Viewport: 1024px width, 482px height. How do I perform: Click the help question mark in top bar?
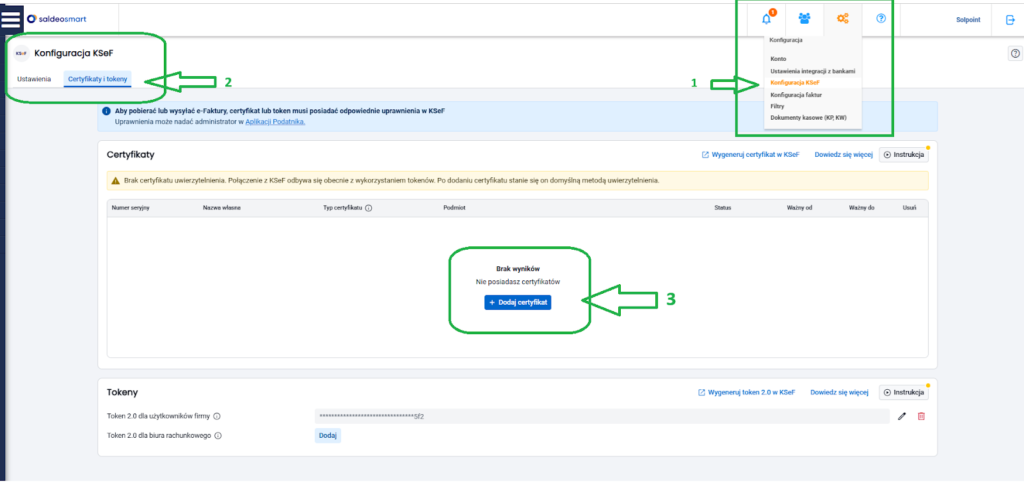(881, 18)
